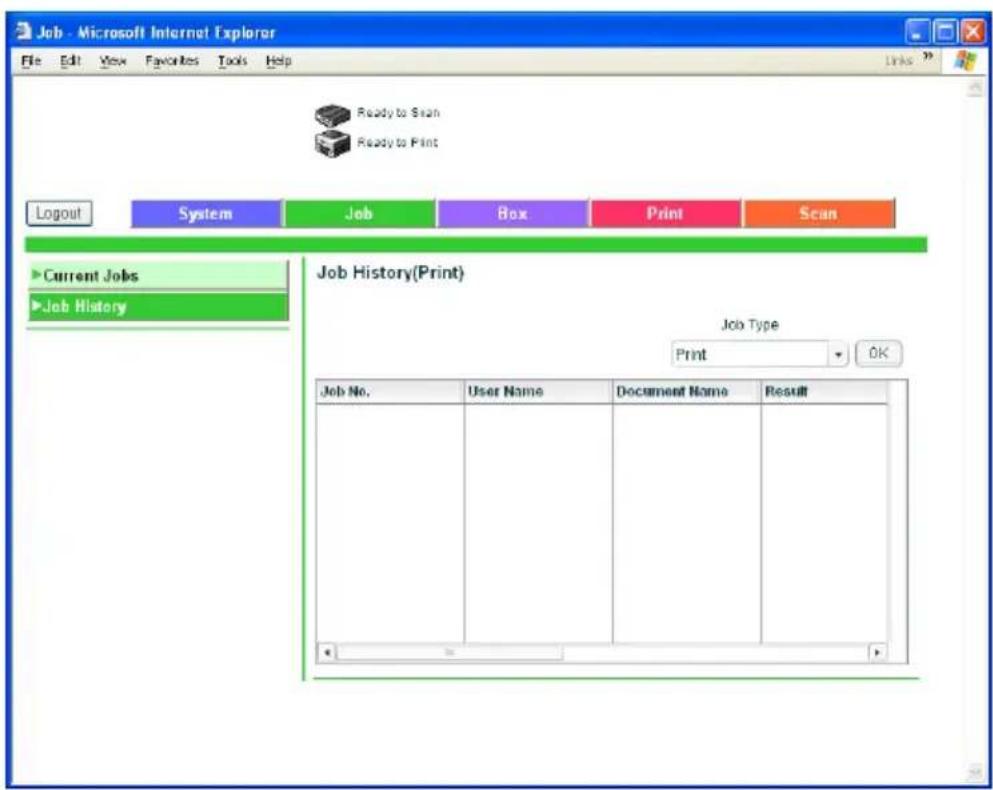Click the User Name column header
993x790 pixels.
click(x=538, y=392)
